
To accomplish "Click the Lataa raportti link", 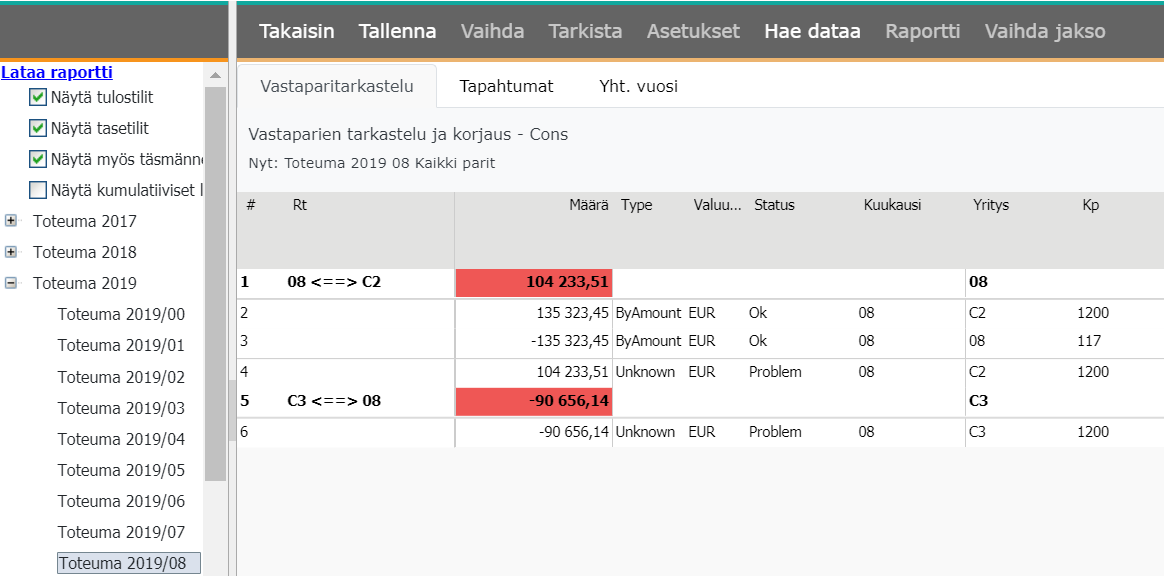I will click(56, 72).
